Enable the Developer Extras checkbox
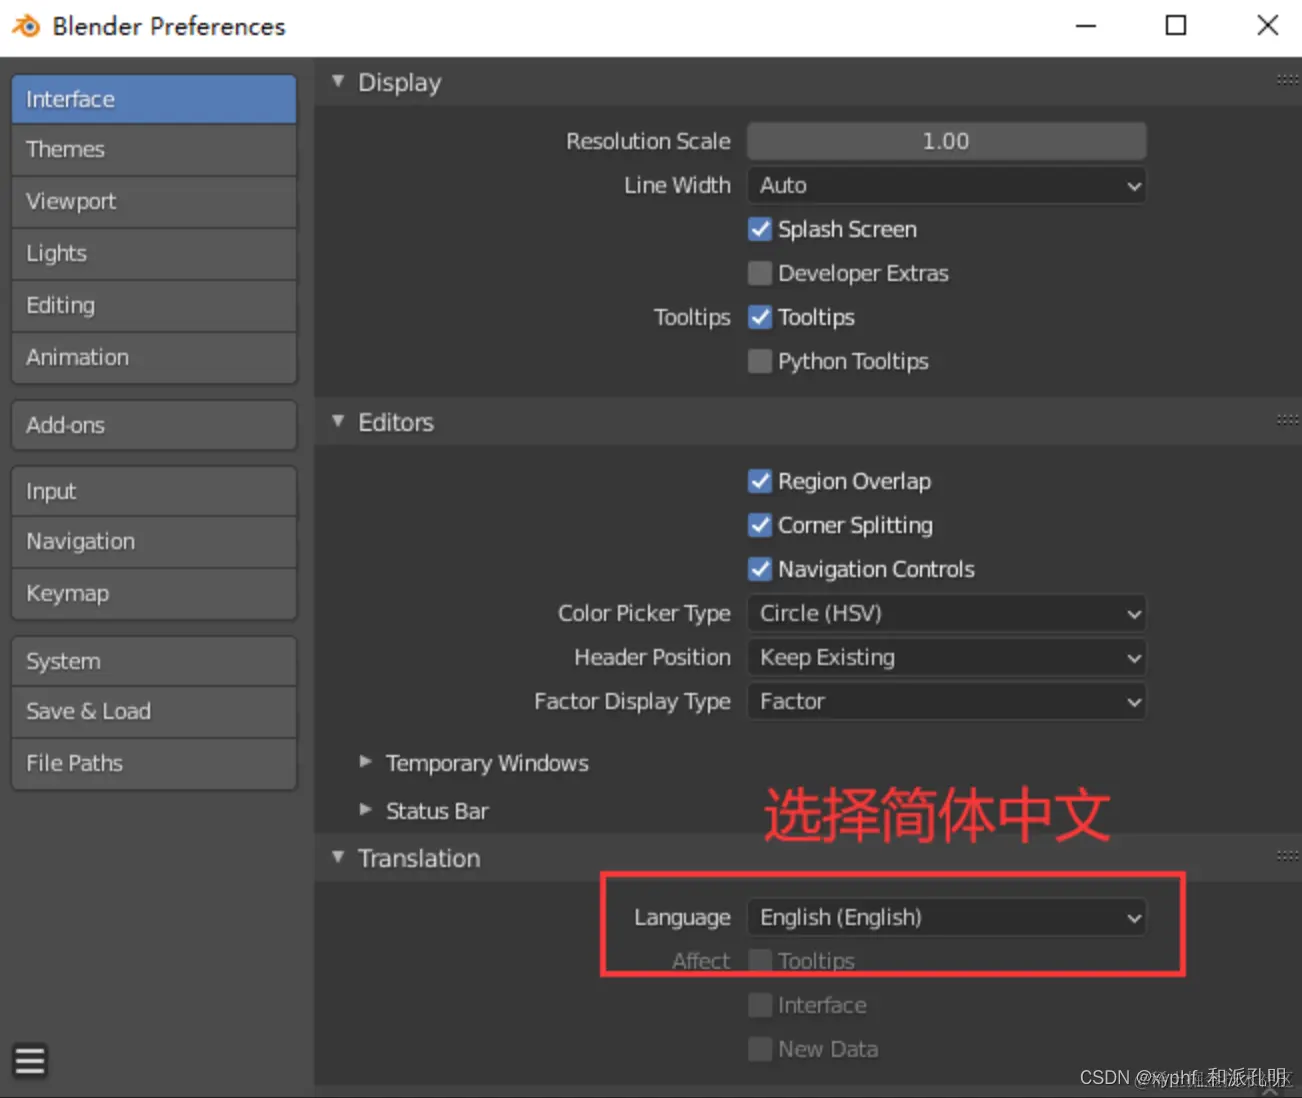This screenshot has height=1098, width=1302. pos(760,273)
